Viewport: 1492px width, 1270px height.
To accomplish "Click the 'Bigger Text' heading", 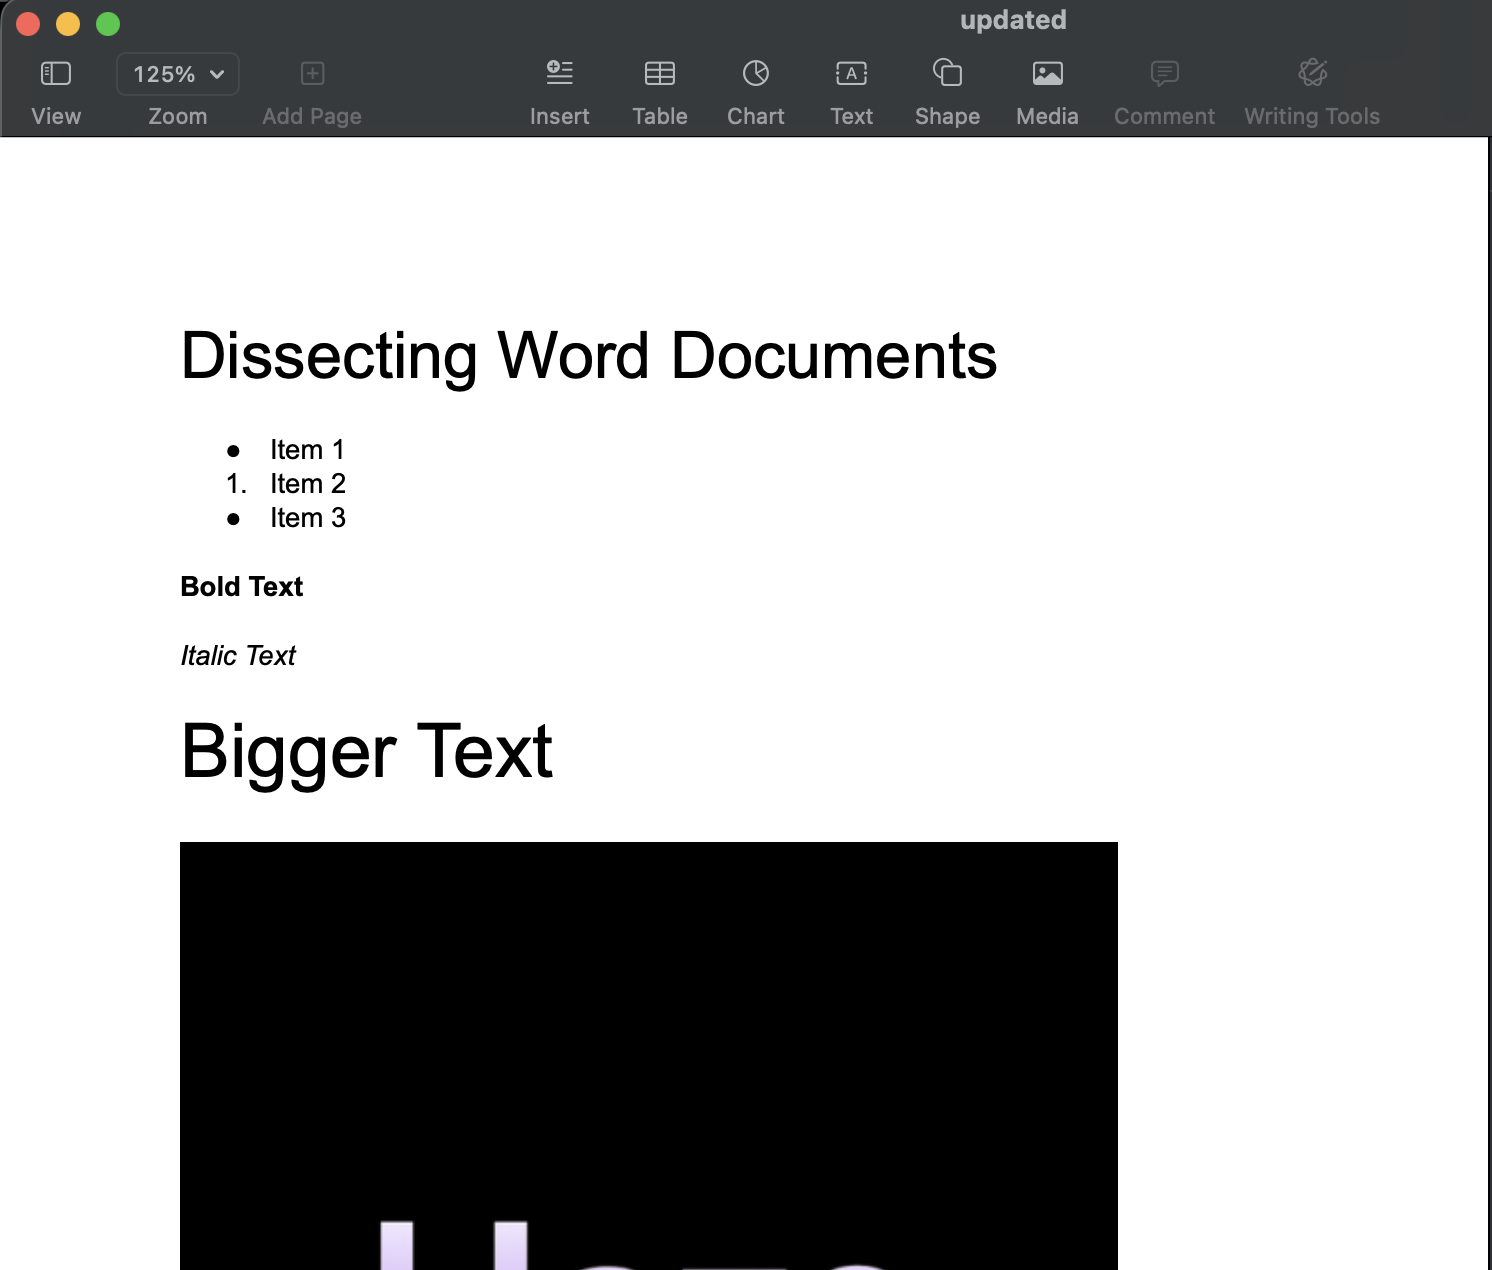I will (x=366, y=752).
